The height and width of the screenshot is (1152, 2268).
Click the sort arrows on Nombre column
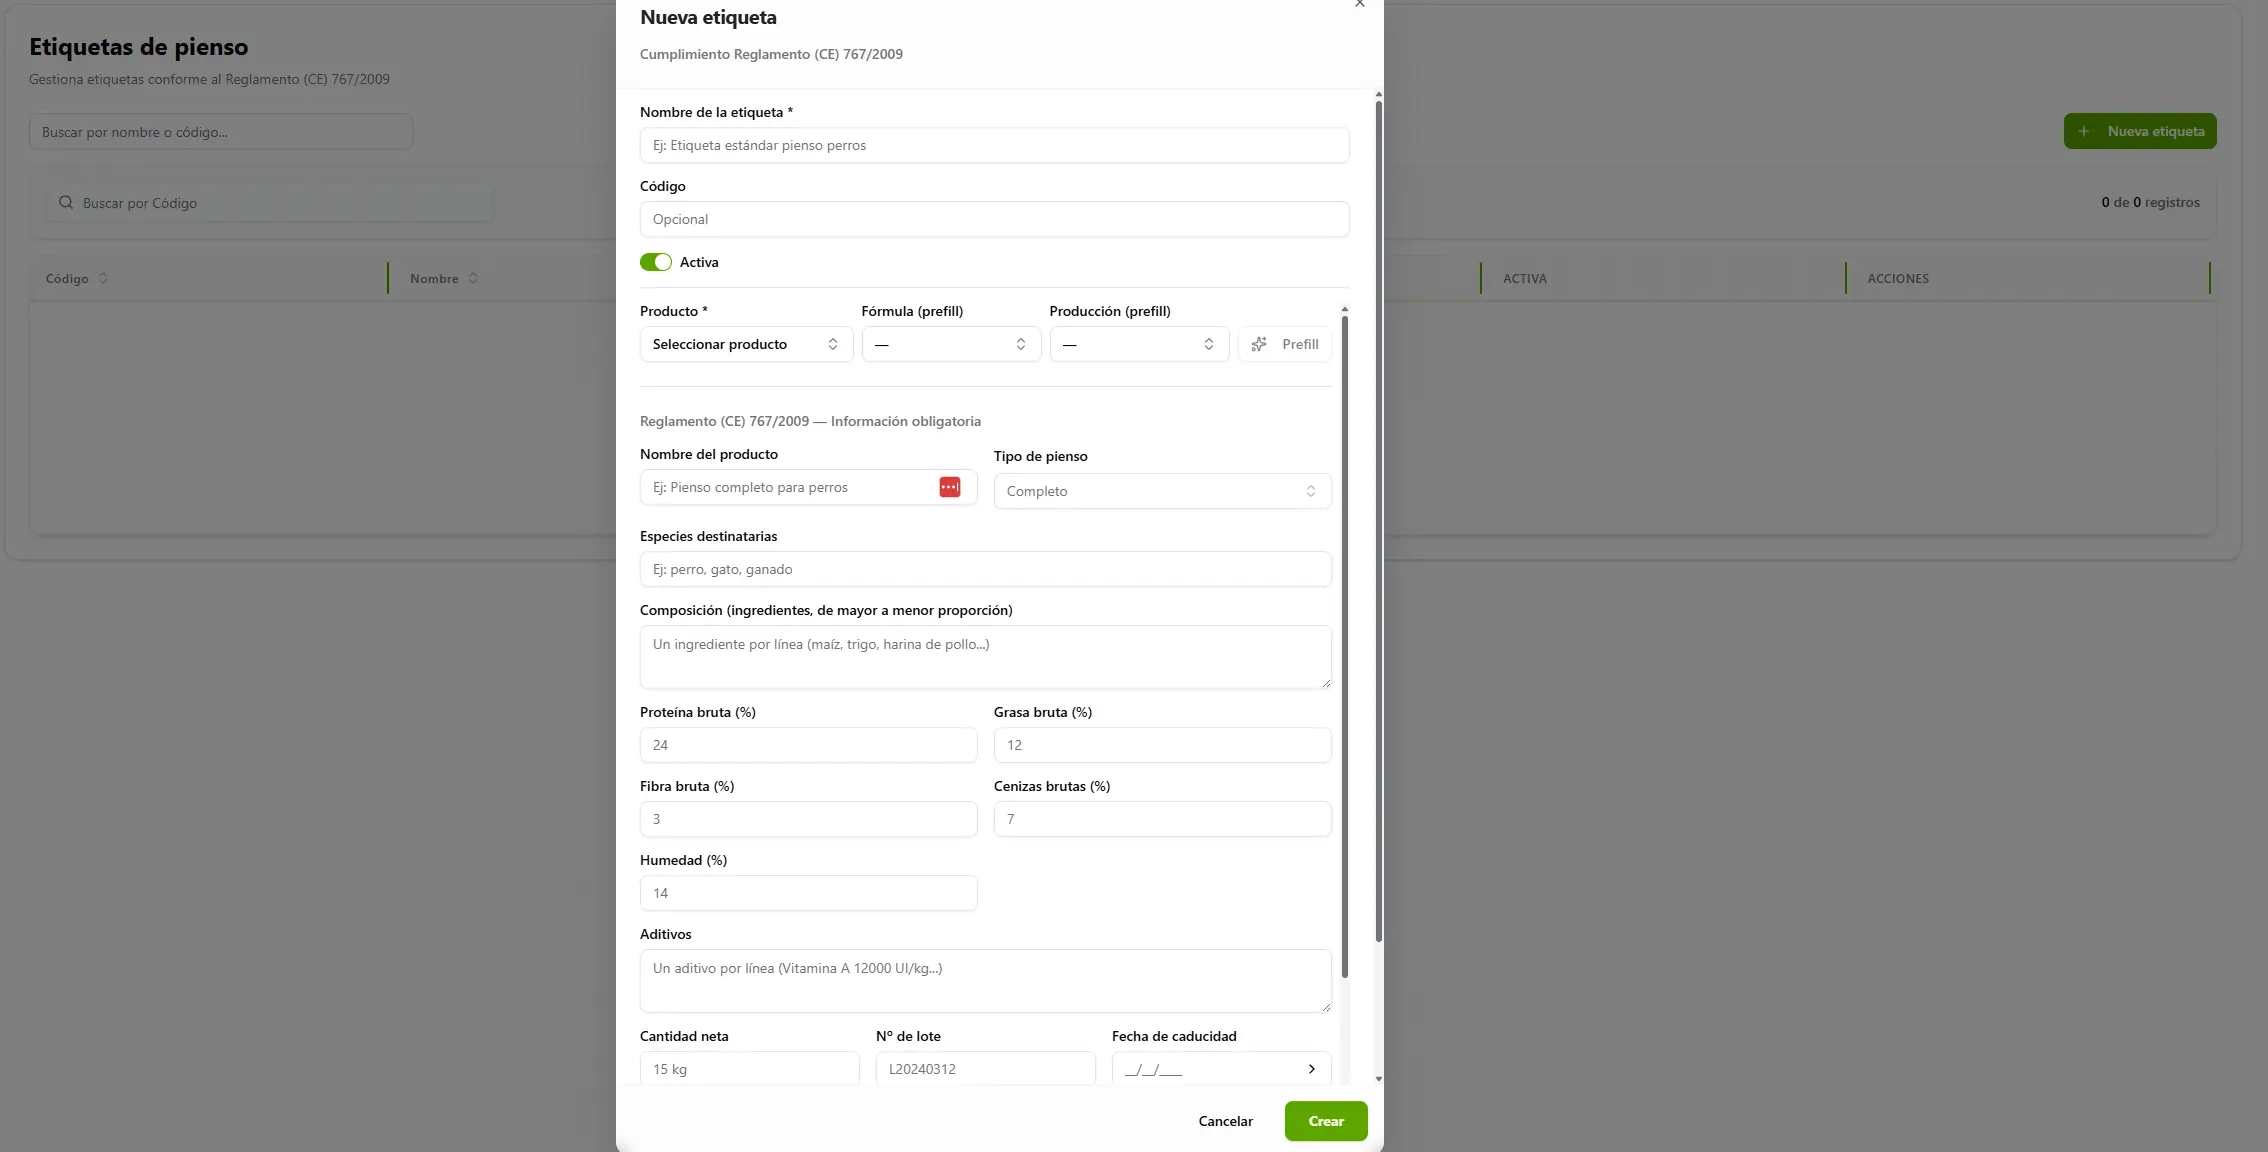click(x=473, y=279)
